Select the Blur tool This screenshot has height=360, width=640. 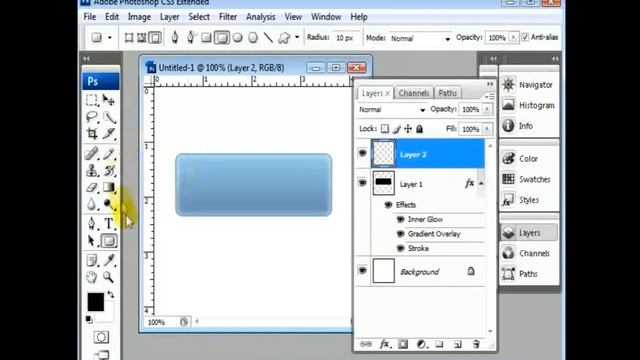[92, 204]
